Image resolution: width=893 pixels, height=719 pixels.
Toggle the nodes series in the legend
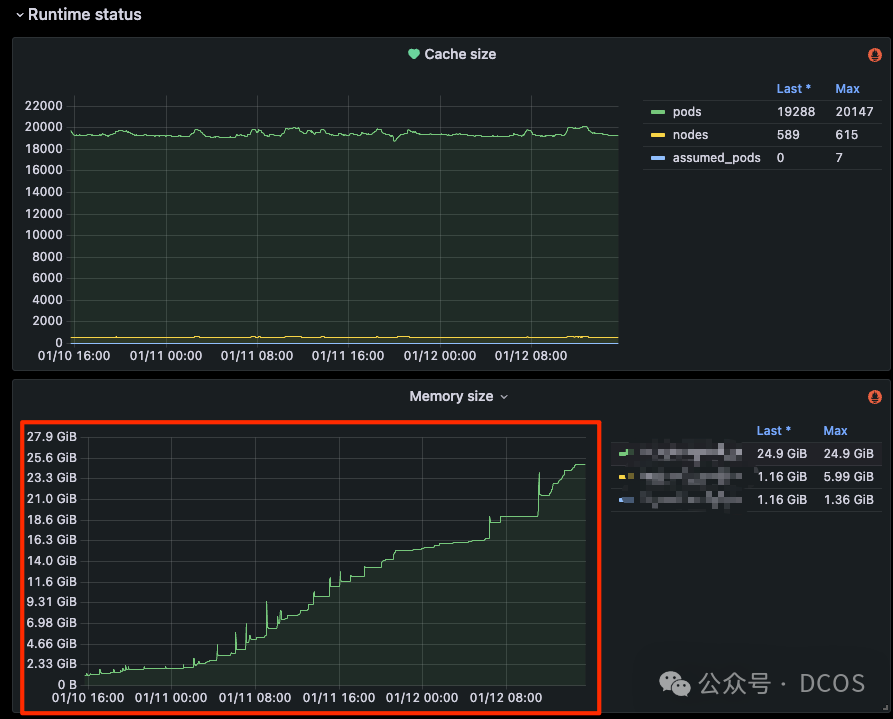click(x=690, y=135)
